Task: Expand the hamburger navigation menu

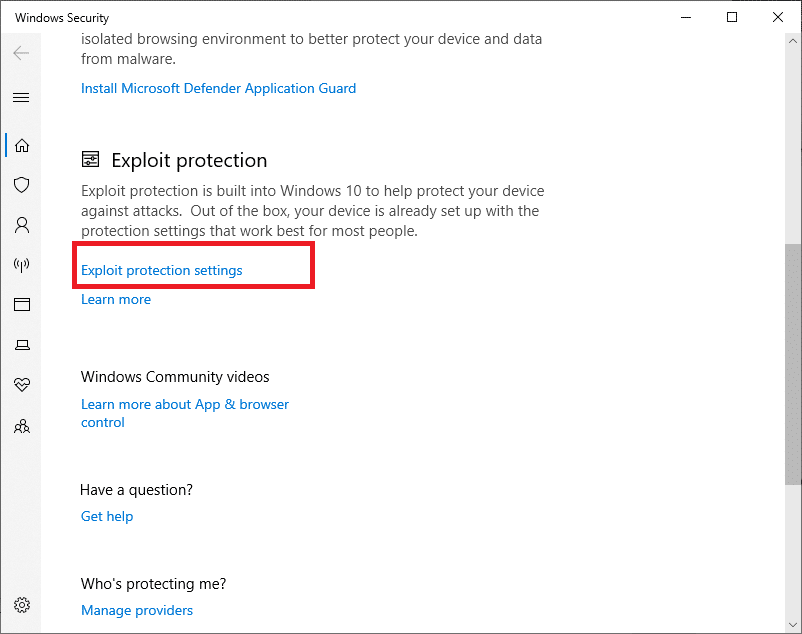Action: click(x=21, y=98)
